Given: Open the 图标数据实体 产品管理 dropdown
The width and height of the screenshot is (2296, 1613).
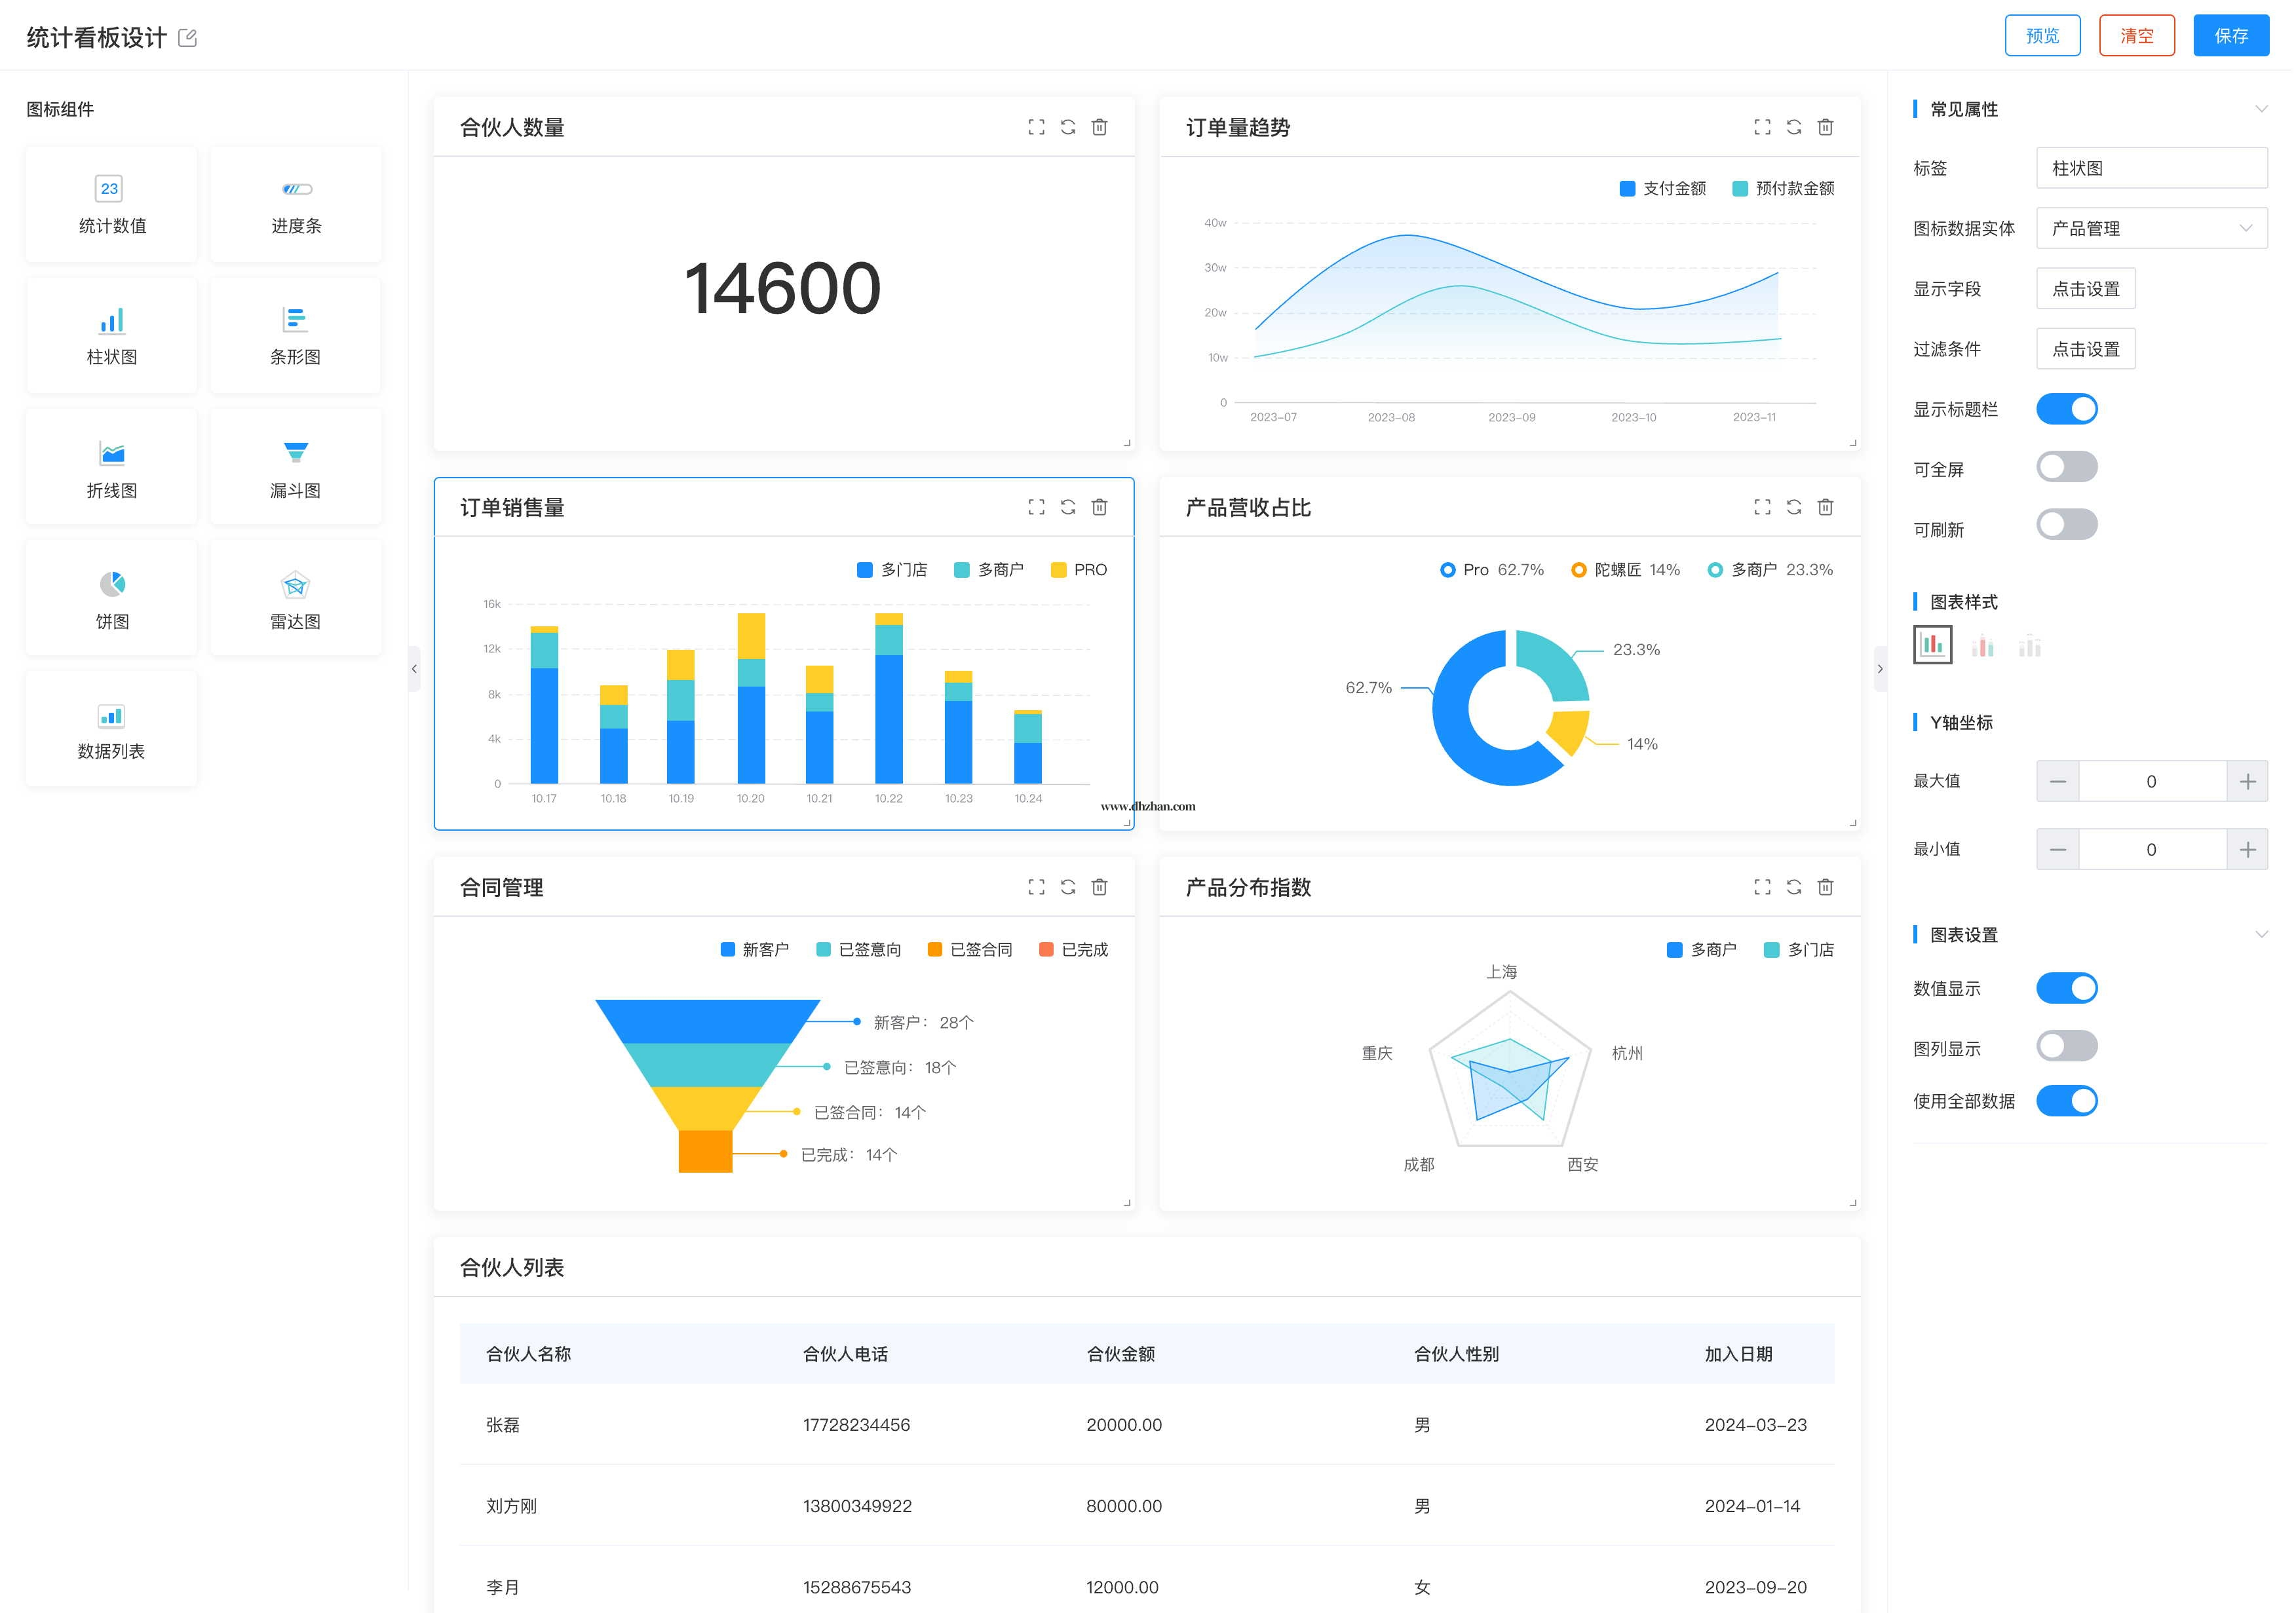Looking at the screenshot, I should coord(2151,228).
